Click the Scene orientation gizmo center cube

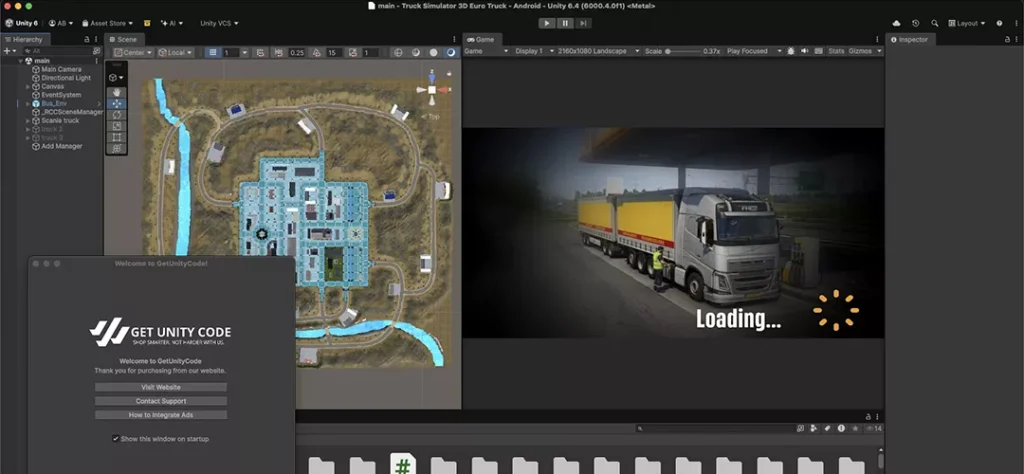[x=432, y=89]
